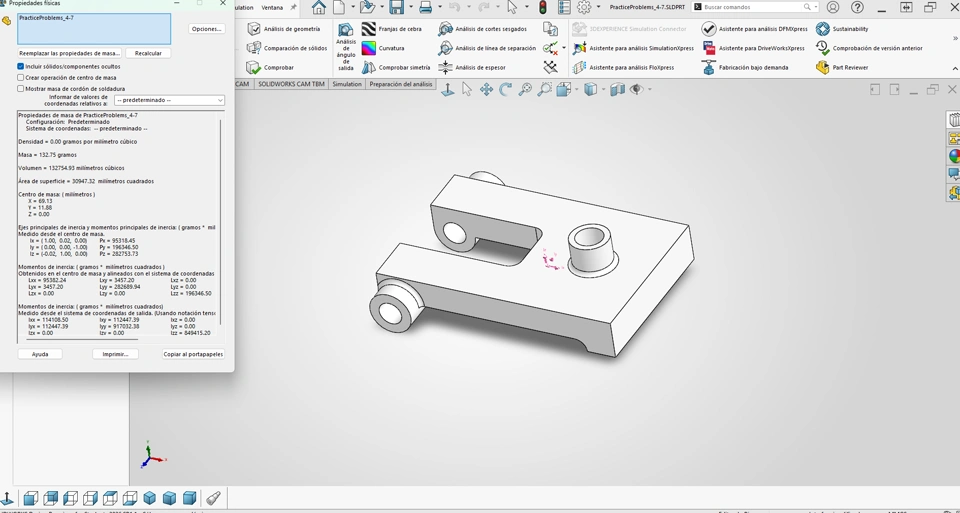Image resolution: width=960 pixels, height=513 pixels.
Task: Uncheck Incluir sólidos/componentes ocultos
Action: [x=21, y=66]
